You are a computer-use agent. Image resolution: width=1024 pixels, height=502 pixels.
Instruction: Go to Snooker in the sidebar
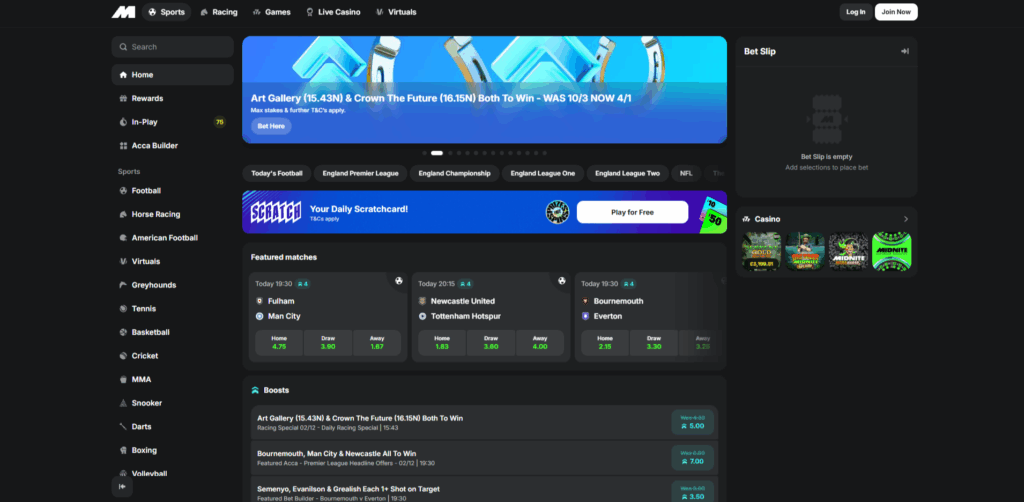146,403
